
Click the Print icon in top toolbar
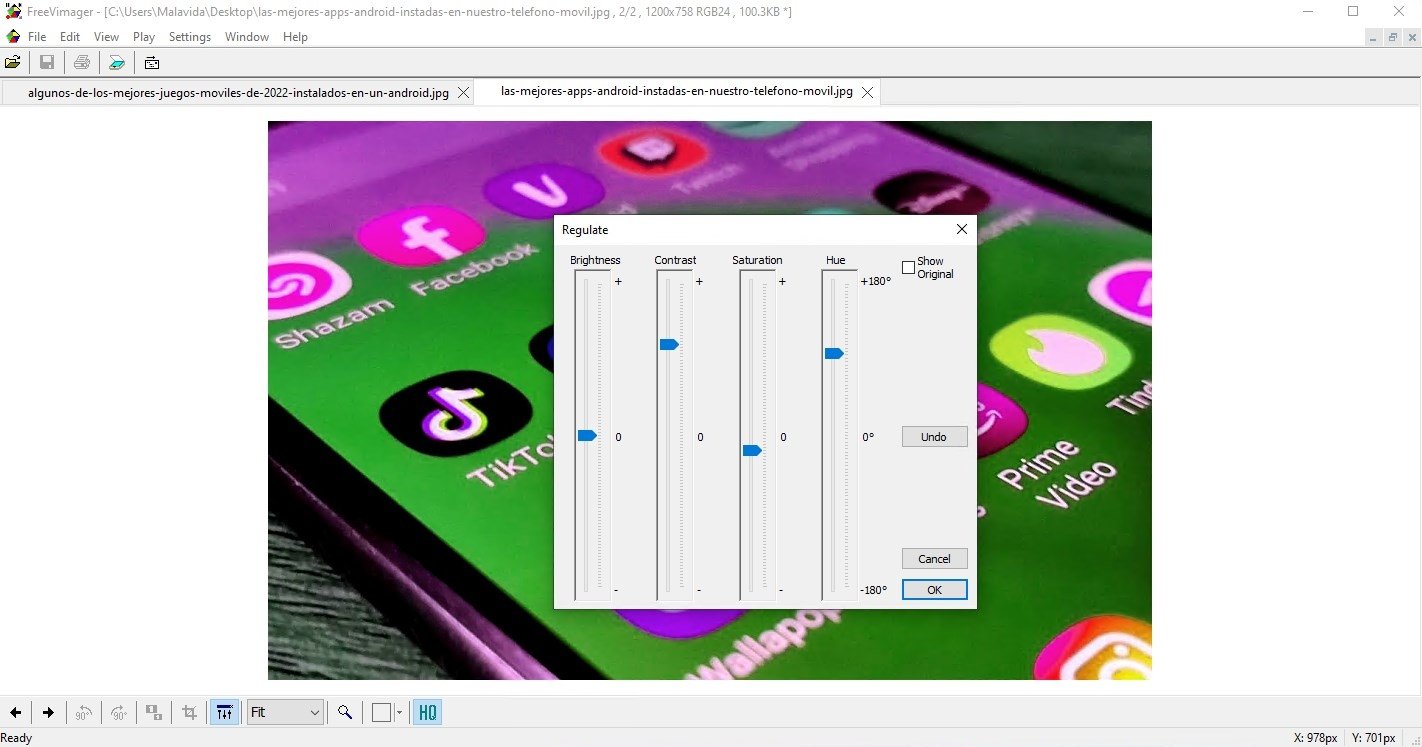tap(82, 63)
